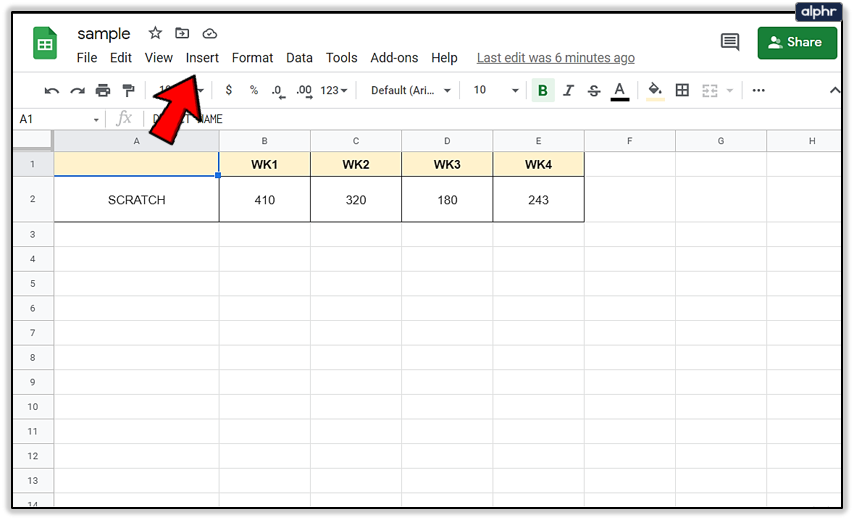Toggle bold formatting

pos(542,90)
